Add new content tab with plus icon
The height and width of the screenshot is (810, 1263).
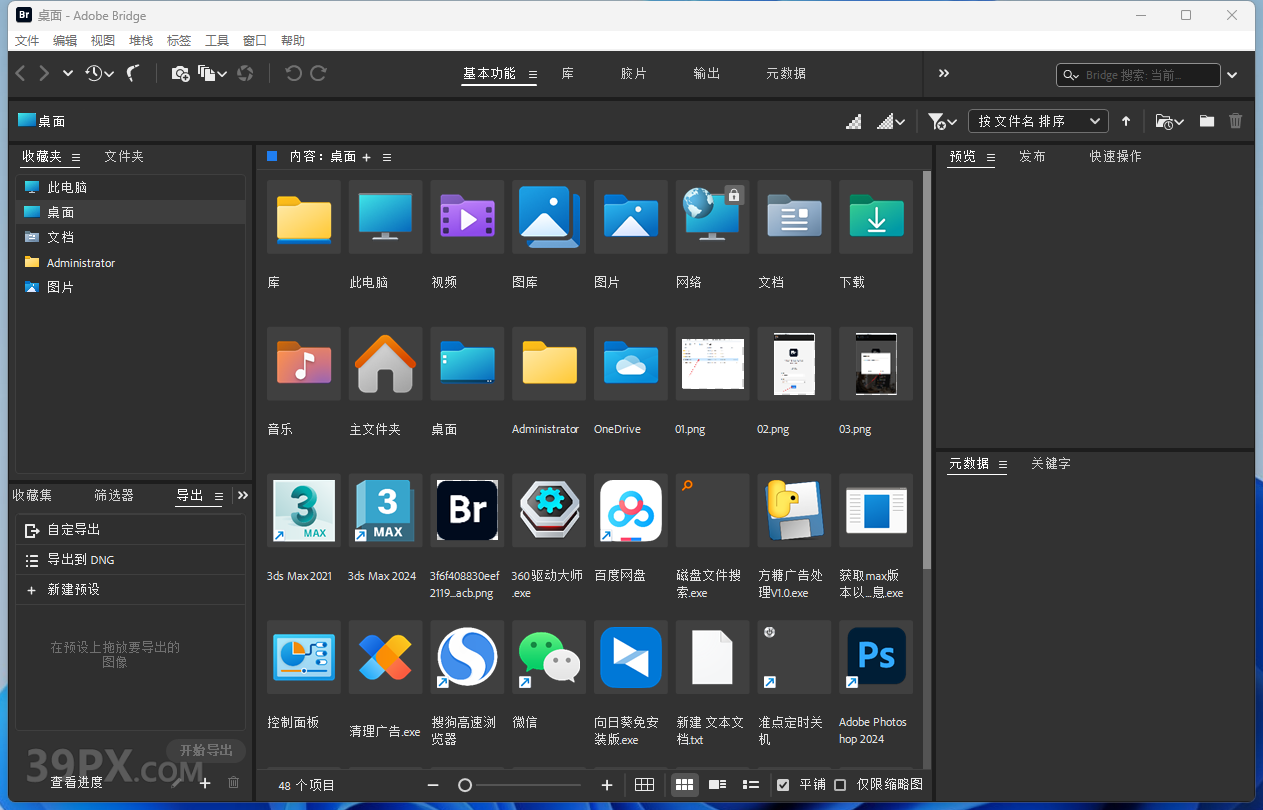[x=366, y=157]
